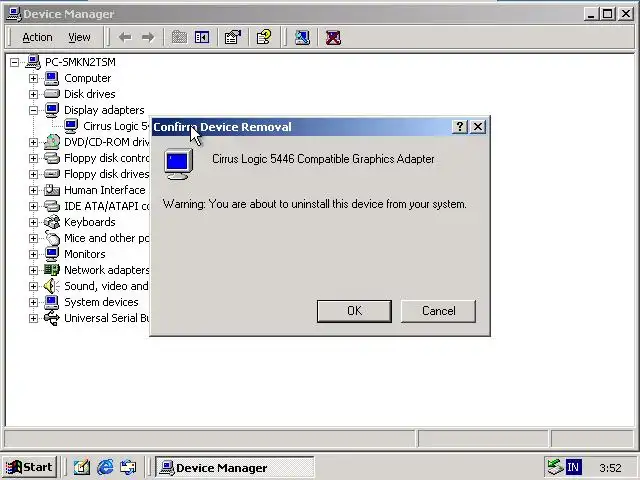
Task: Select the Disk drives icon
Action: (x=52, y=94)
